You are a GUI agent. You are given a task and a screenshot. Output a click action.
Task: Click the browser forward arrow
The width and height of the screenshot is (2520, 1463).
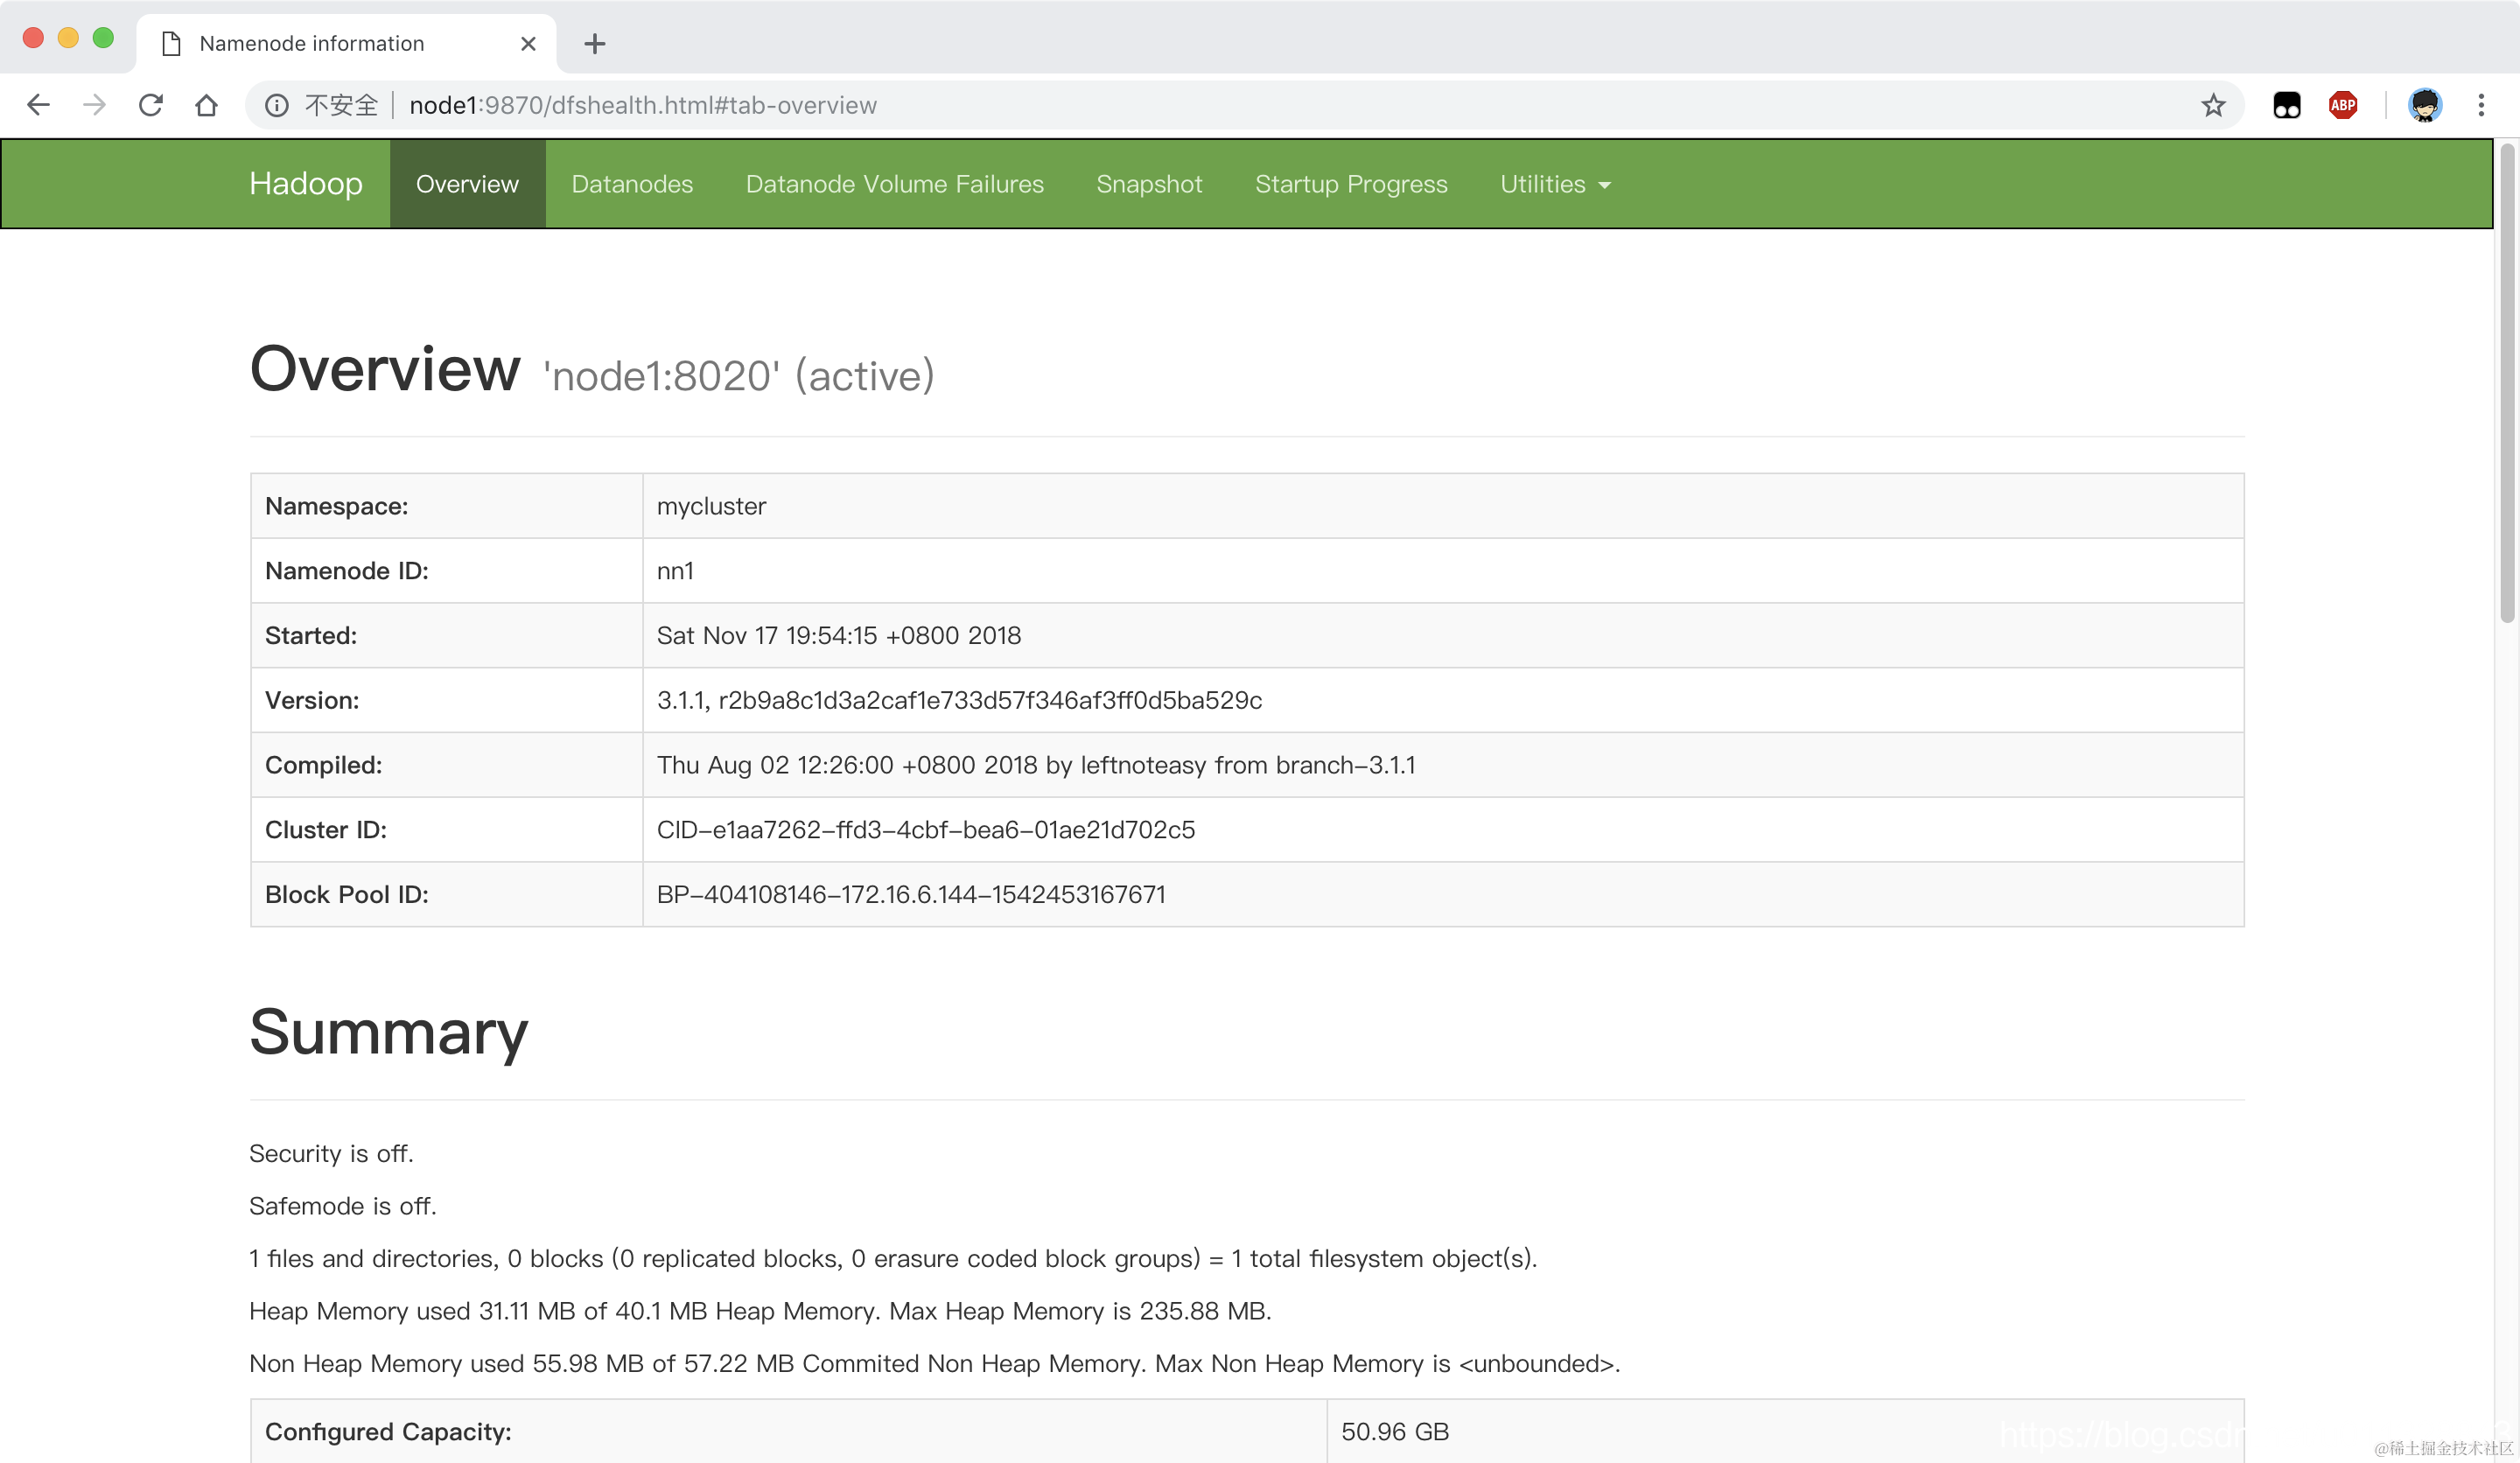click(x=94, y=105)
